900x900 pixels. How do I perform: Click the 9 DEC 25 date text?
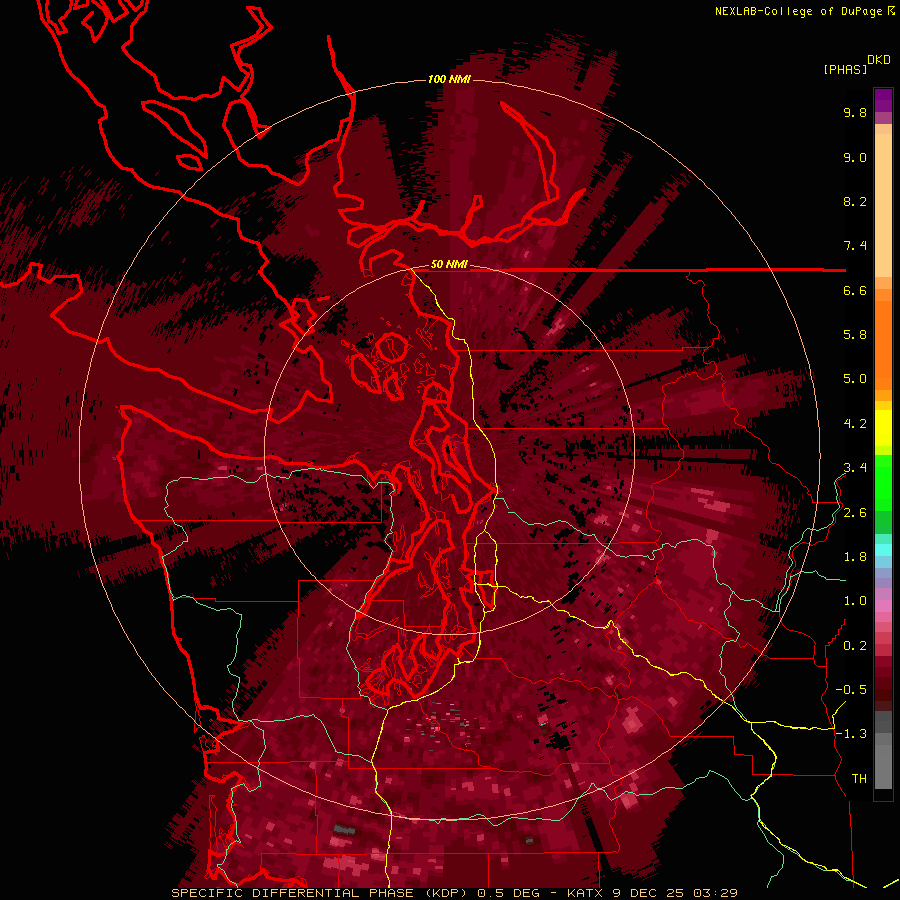click(647, 893)
